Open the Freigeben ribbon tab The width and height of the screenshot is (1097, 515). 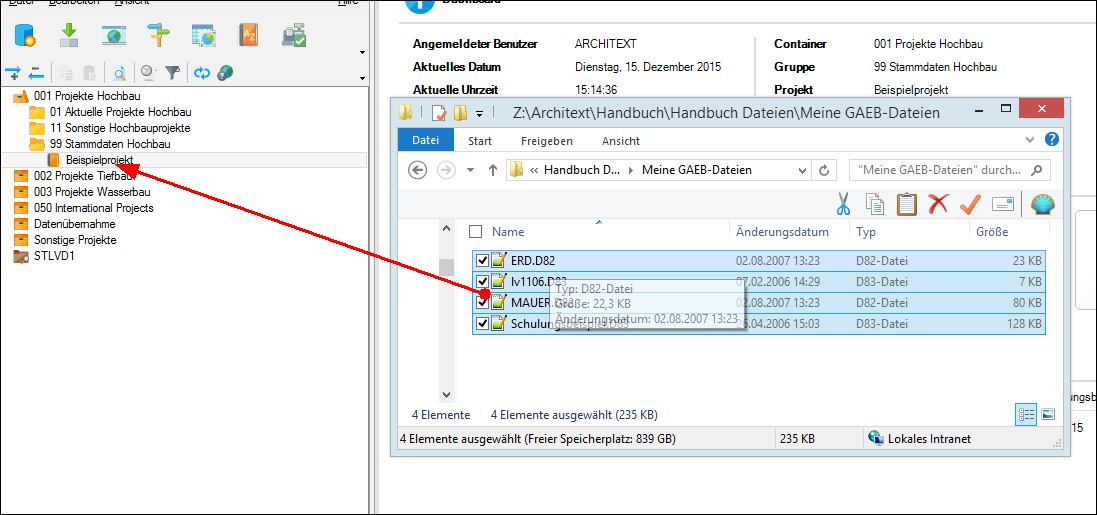[x=549, y=141]
